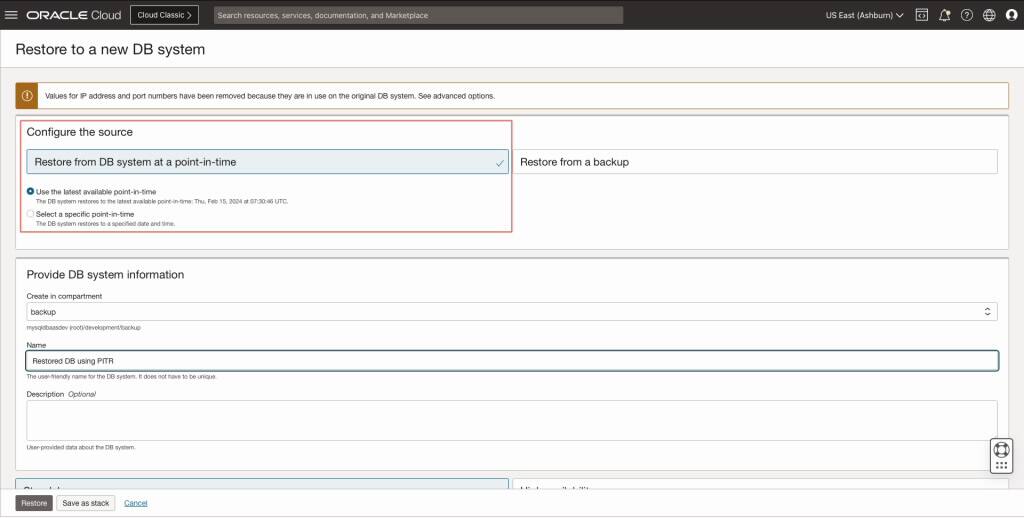Viewport: 1024px width, 518px height.
Task: Select Restore from DB system at a point-in-time
Action: (267, 162)
